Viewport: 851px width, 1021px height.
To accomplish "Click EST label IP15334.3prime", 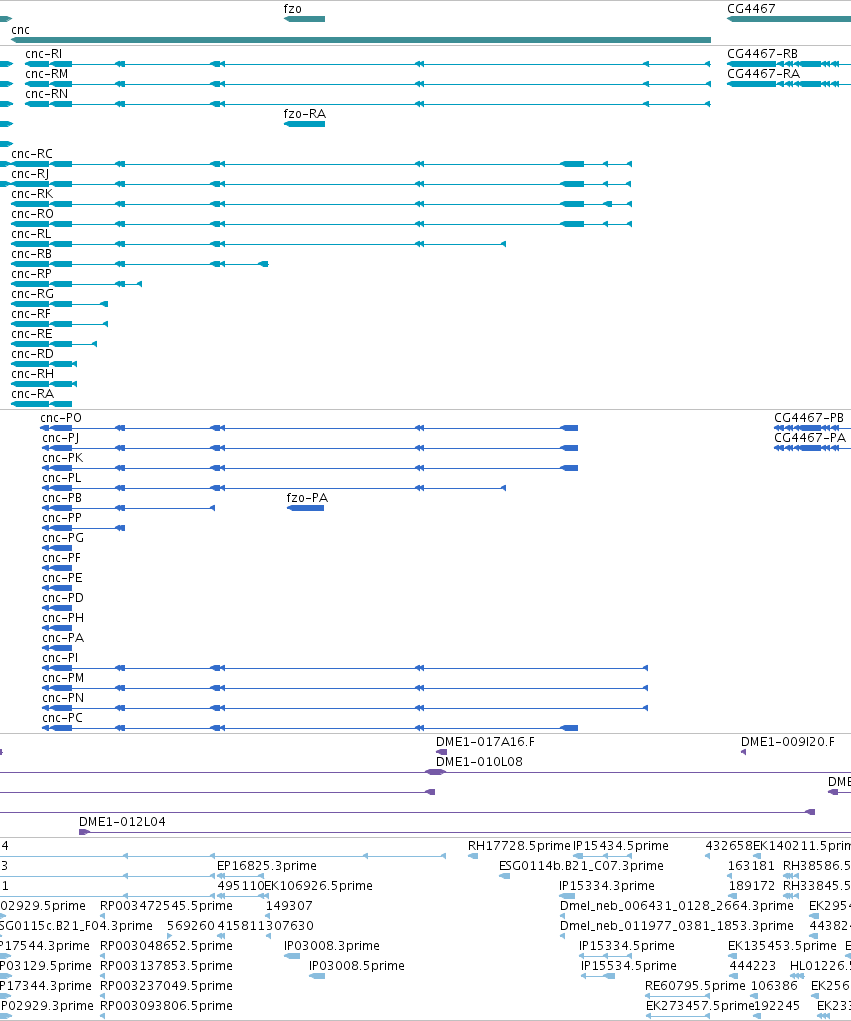I will [607, 886].
